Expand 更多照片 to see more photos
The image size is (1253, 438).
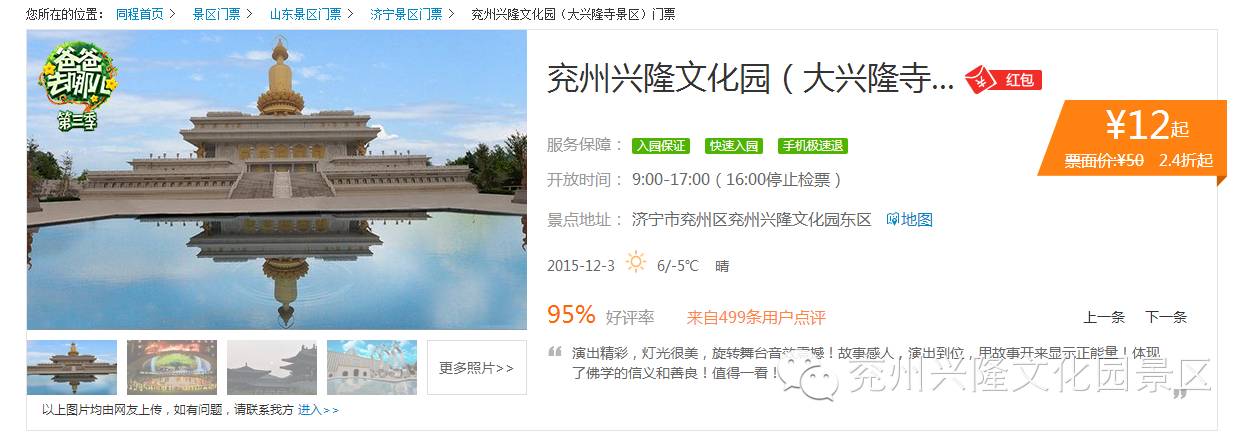477,367
